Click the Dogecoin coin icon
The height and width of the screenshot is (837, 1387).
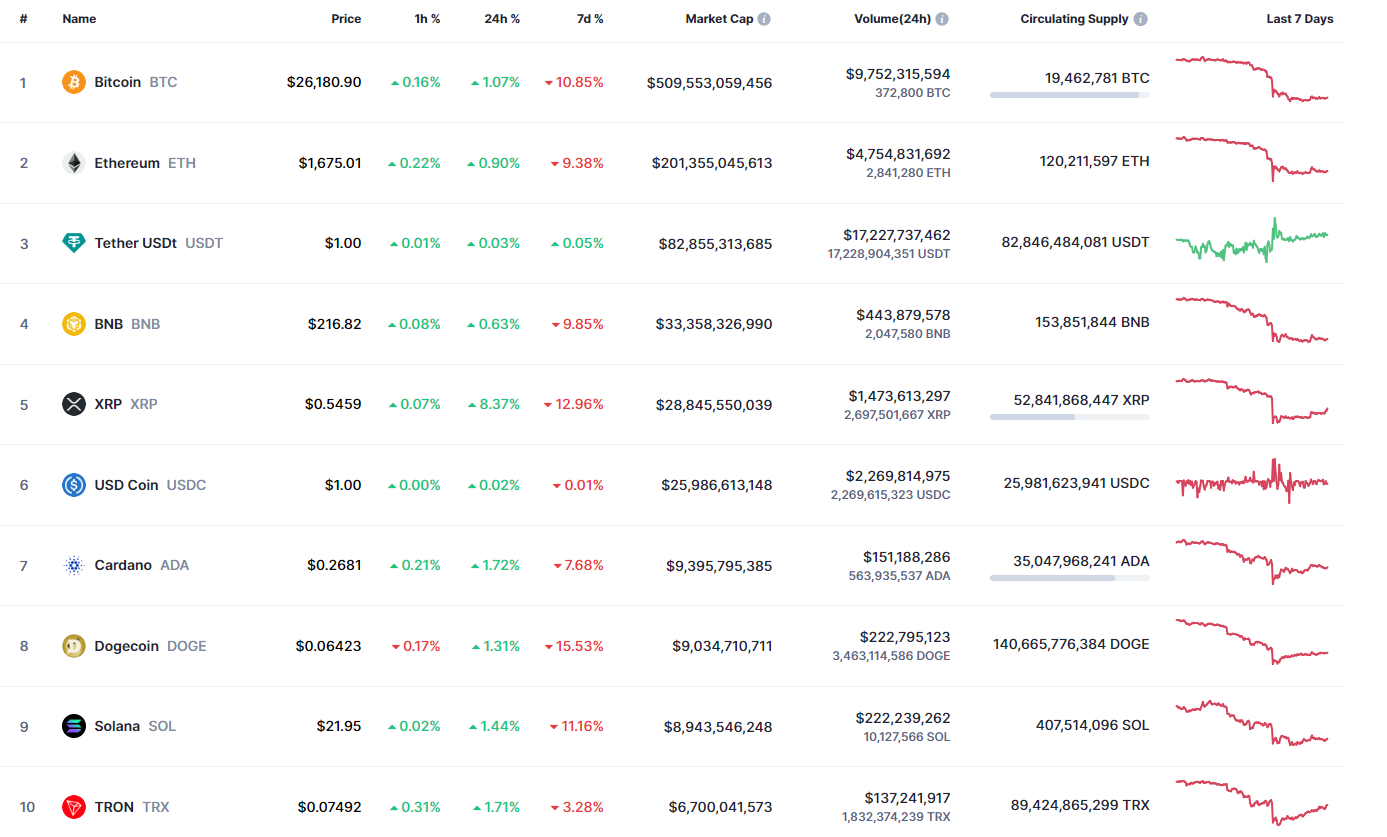(x=74, y=645)
